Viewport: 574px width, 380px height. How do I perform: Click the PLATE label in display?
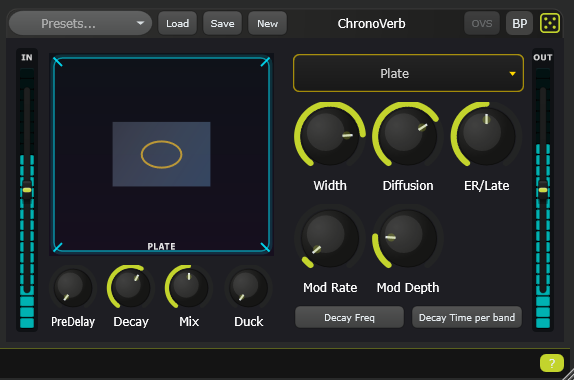pos(161,246)
